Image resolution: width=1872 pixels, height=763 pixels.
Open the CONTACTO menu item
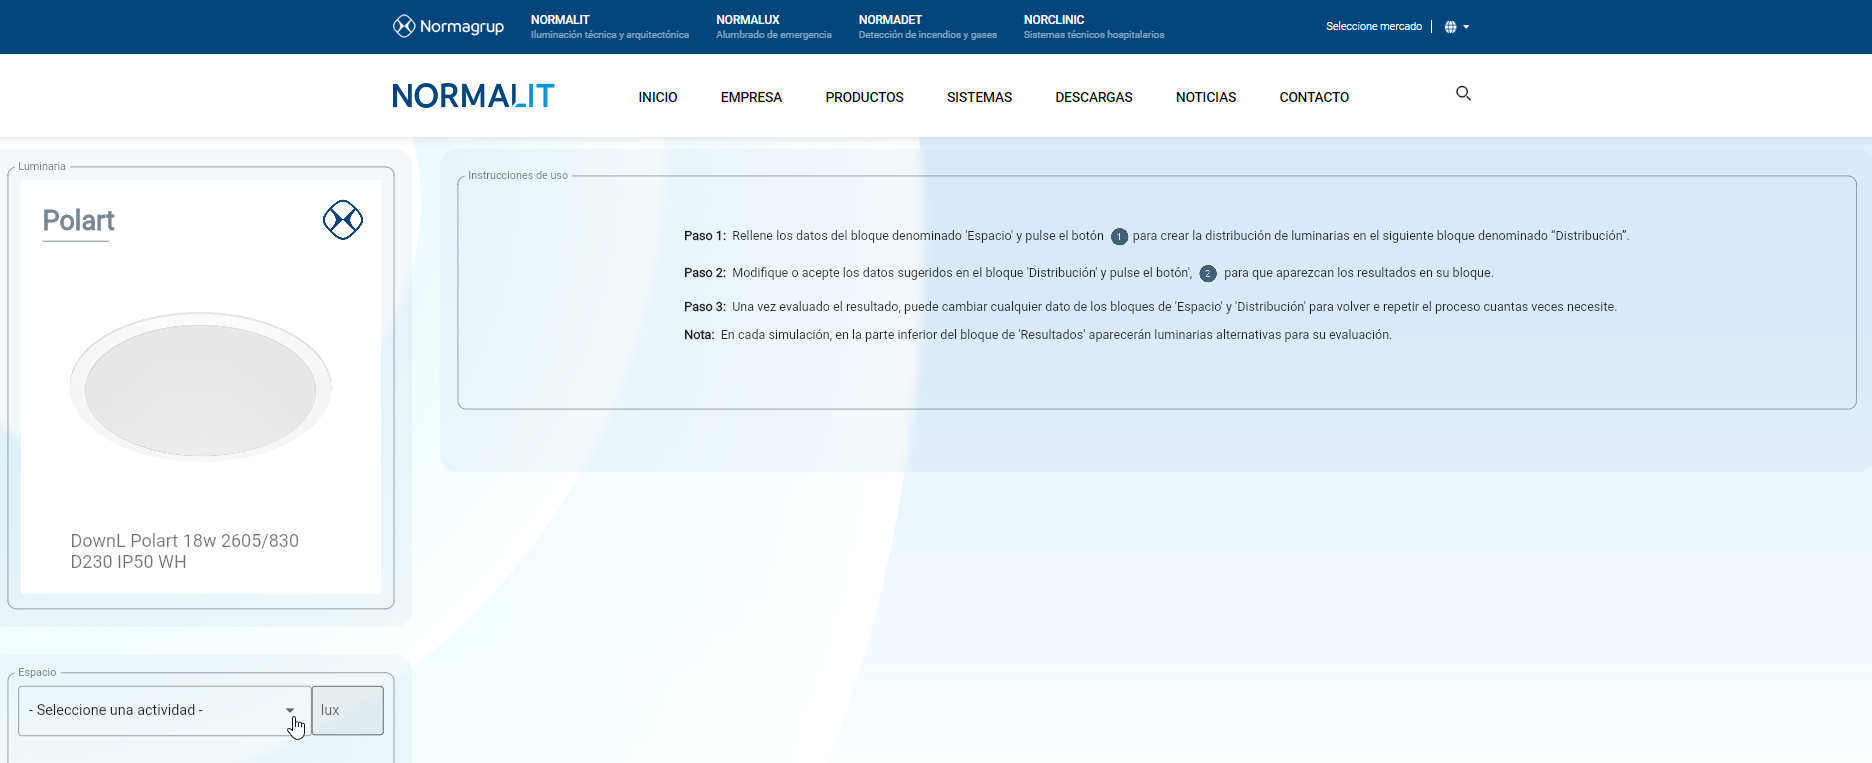coord(1314,97)
